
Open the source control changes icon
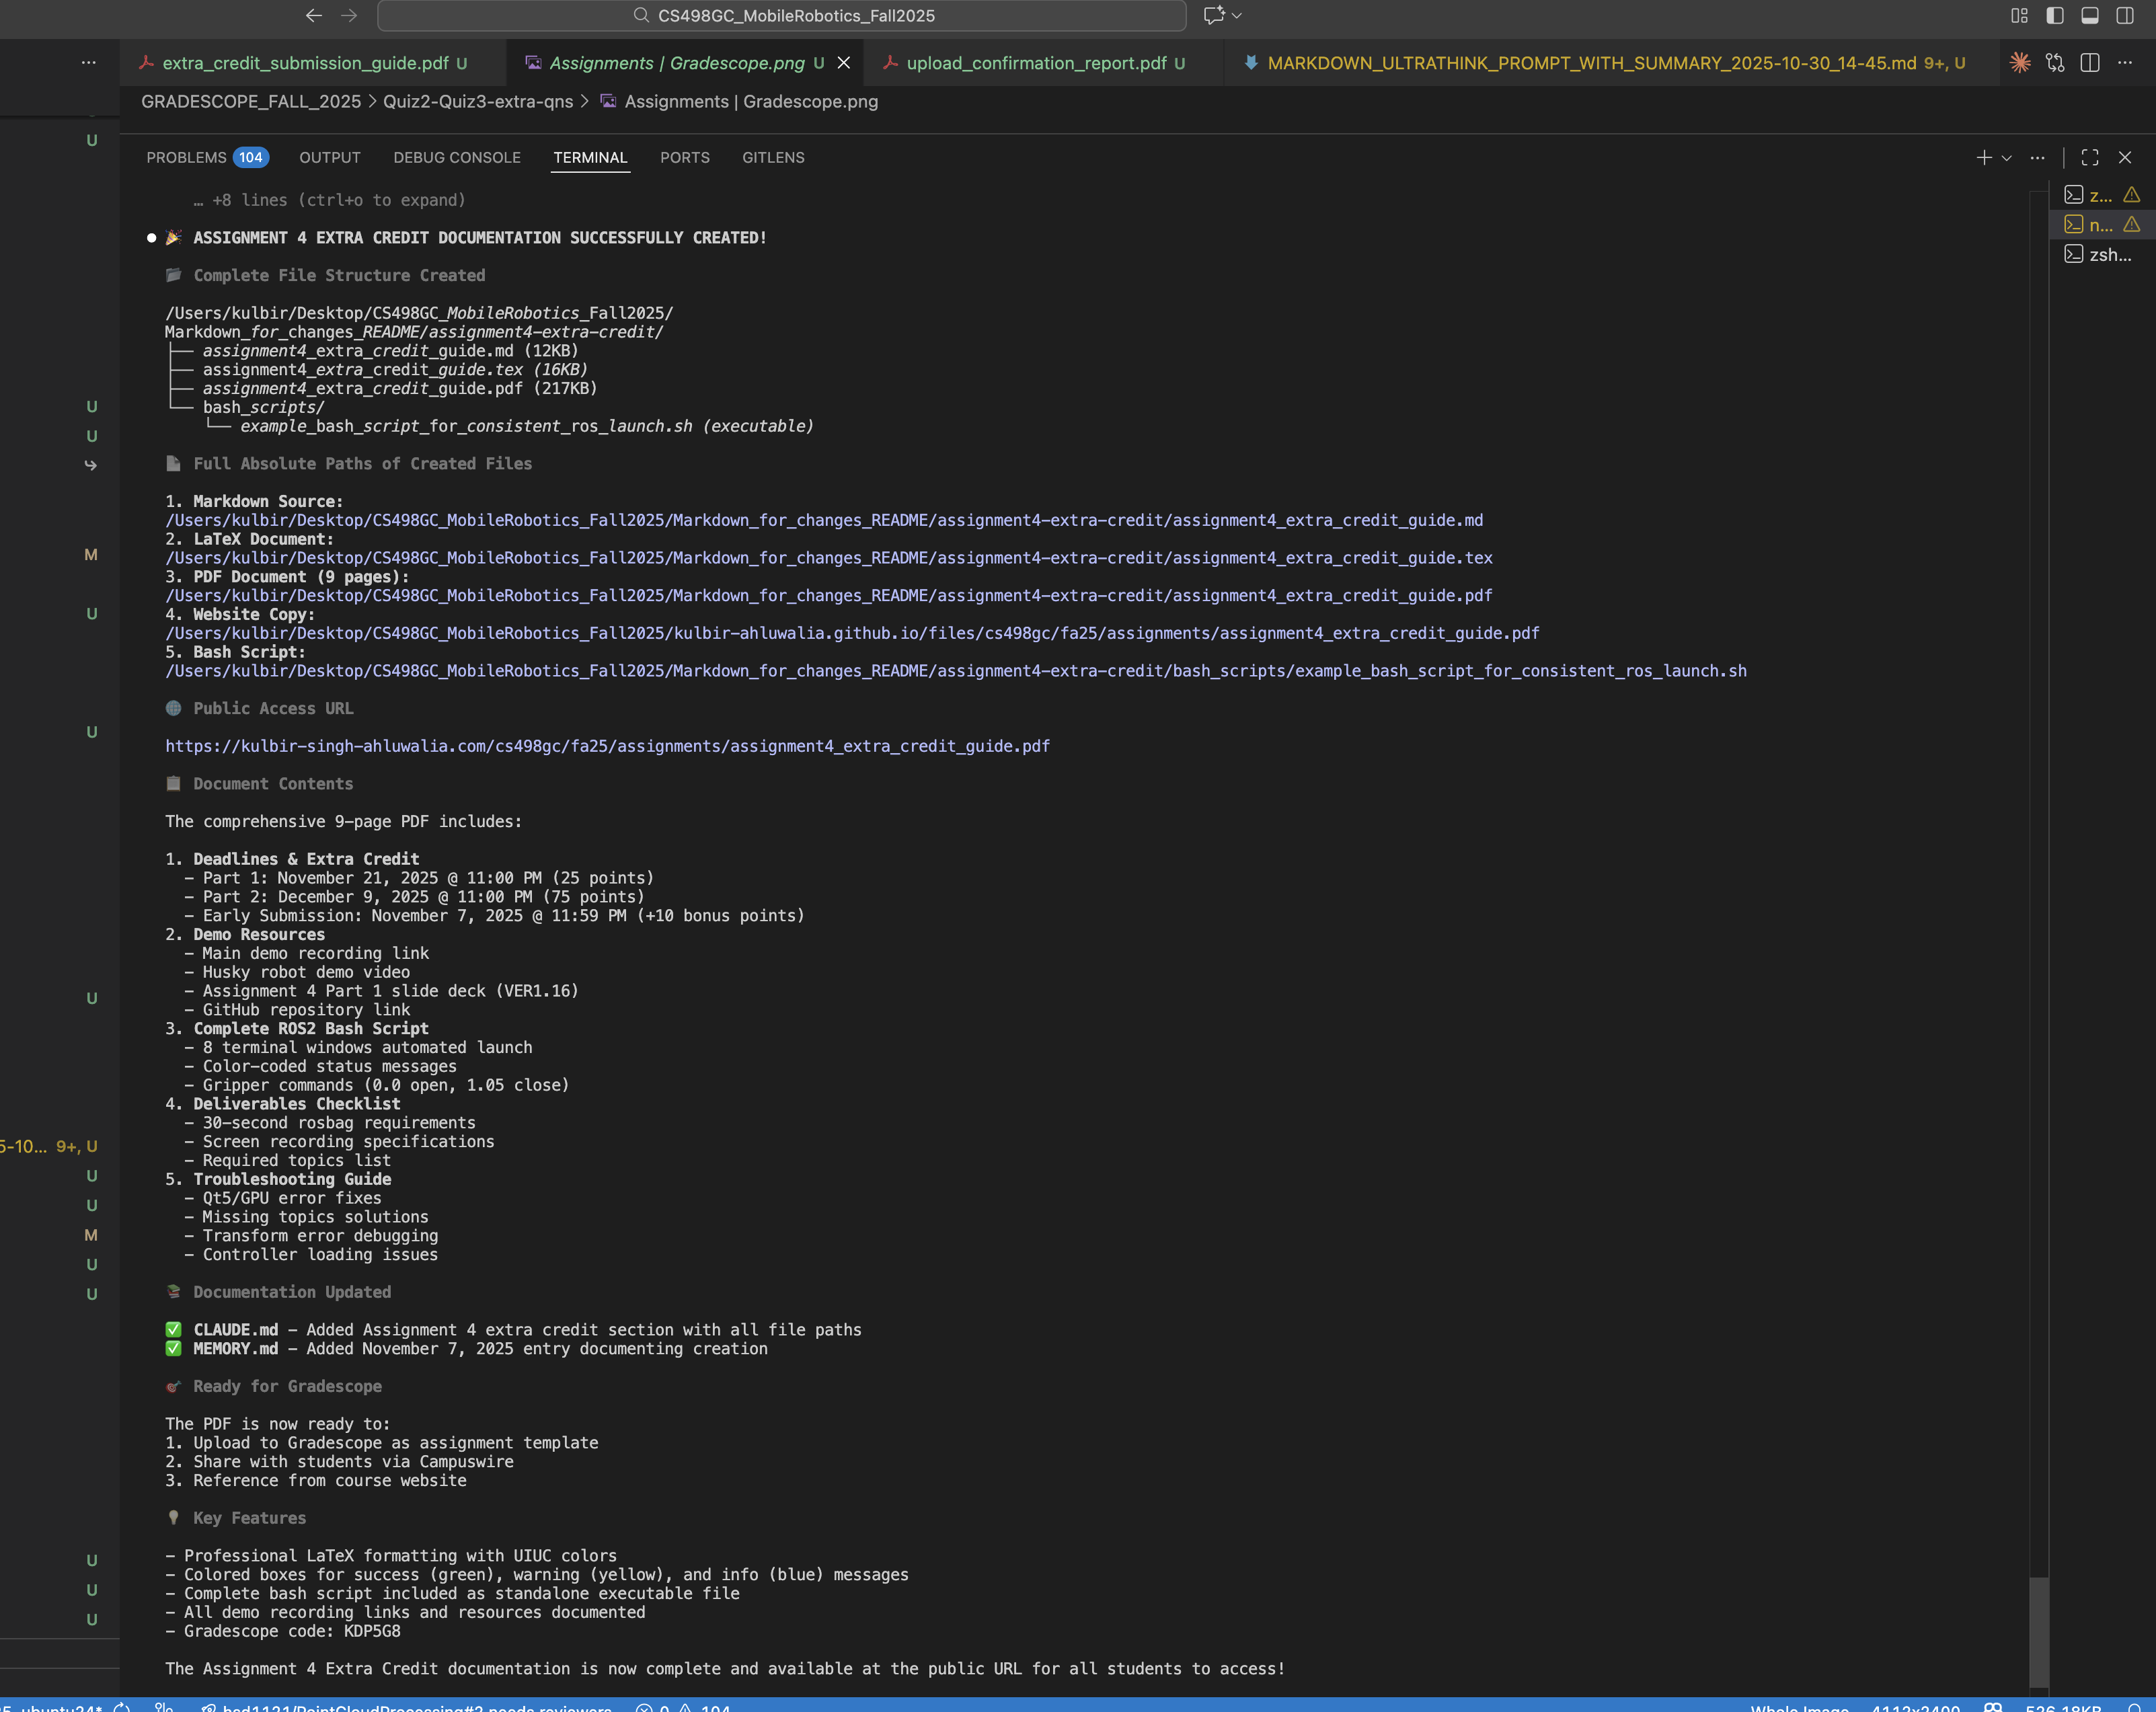[2055, 63]
